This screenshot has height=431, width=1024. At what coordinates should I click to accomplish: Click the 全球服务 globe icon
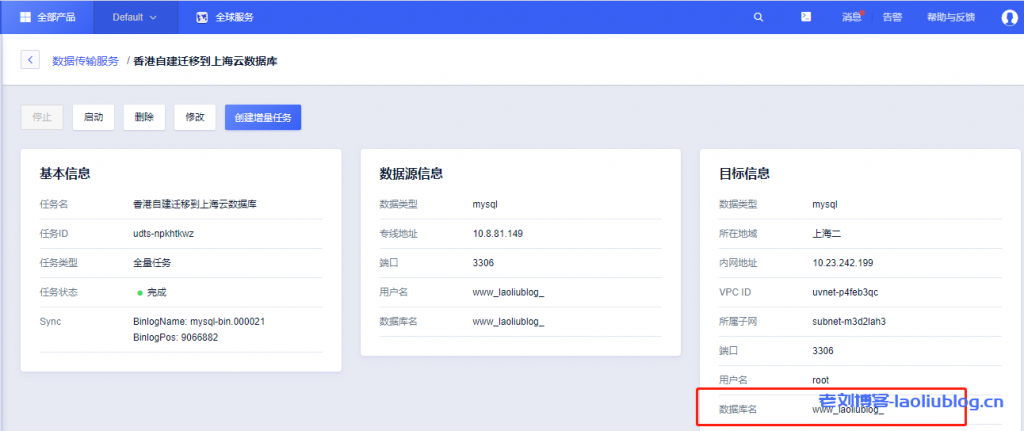click(202, 17)
